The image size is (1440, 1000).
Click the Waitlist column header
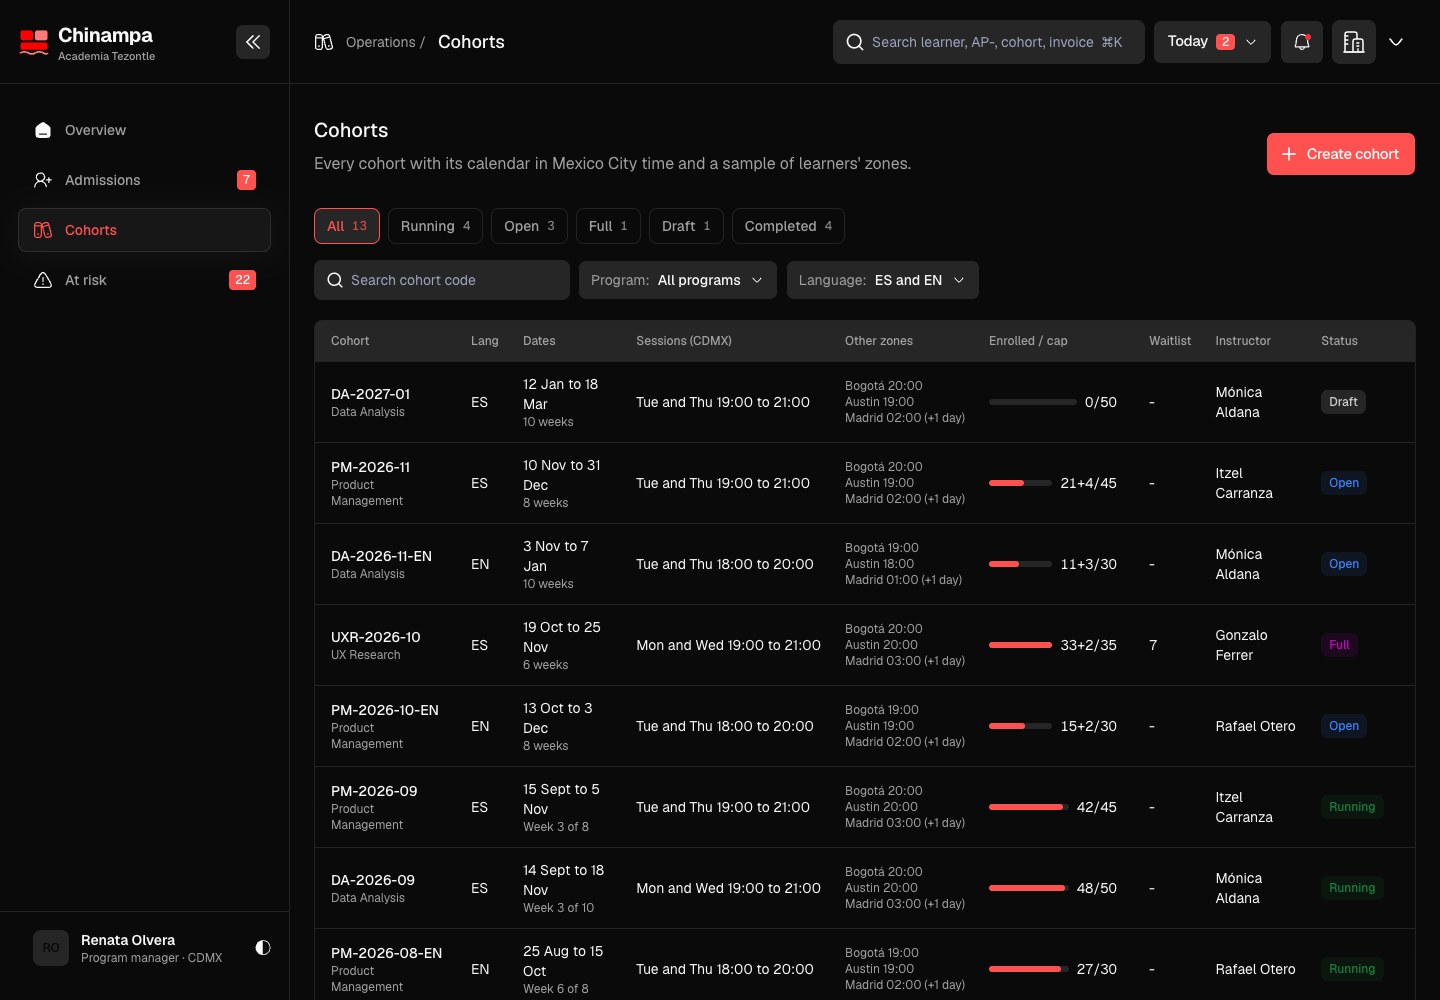[x=1170, y=341]
